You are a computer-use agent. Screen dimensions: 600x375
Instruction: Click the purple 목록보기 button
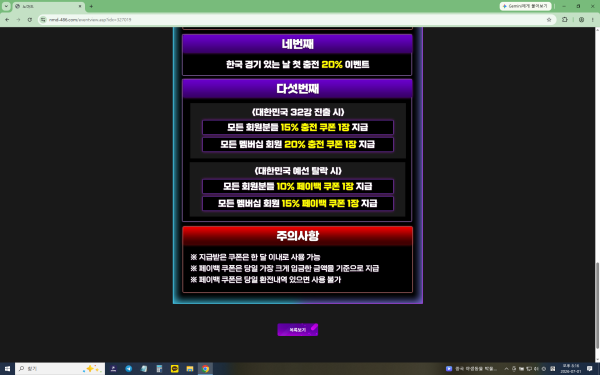pos(298,329)
